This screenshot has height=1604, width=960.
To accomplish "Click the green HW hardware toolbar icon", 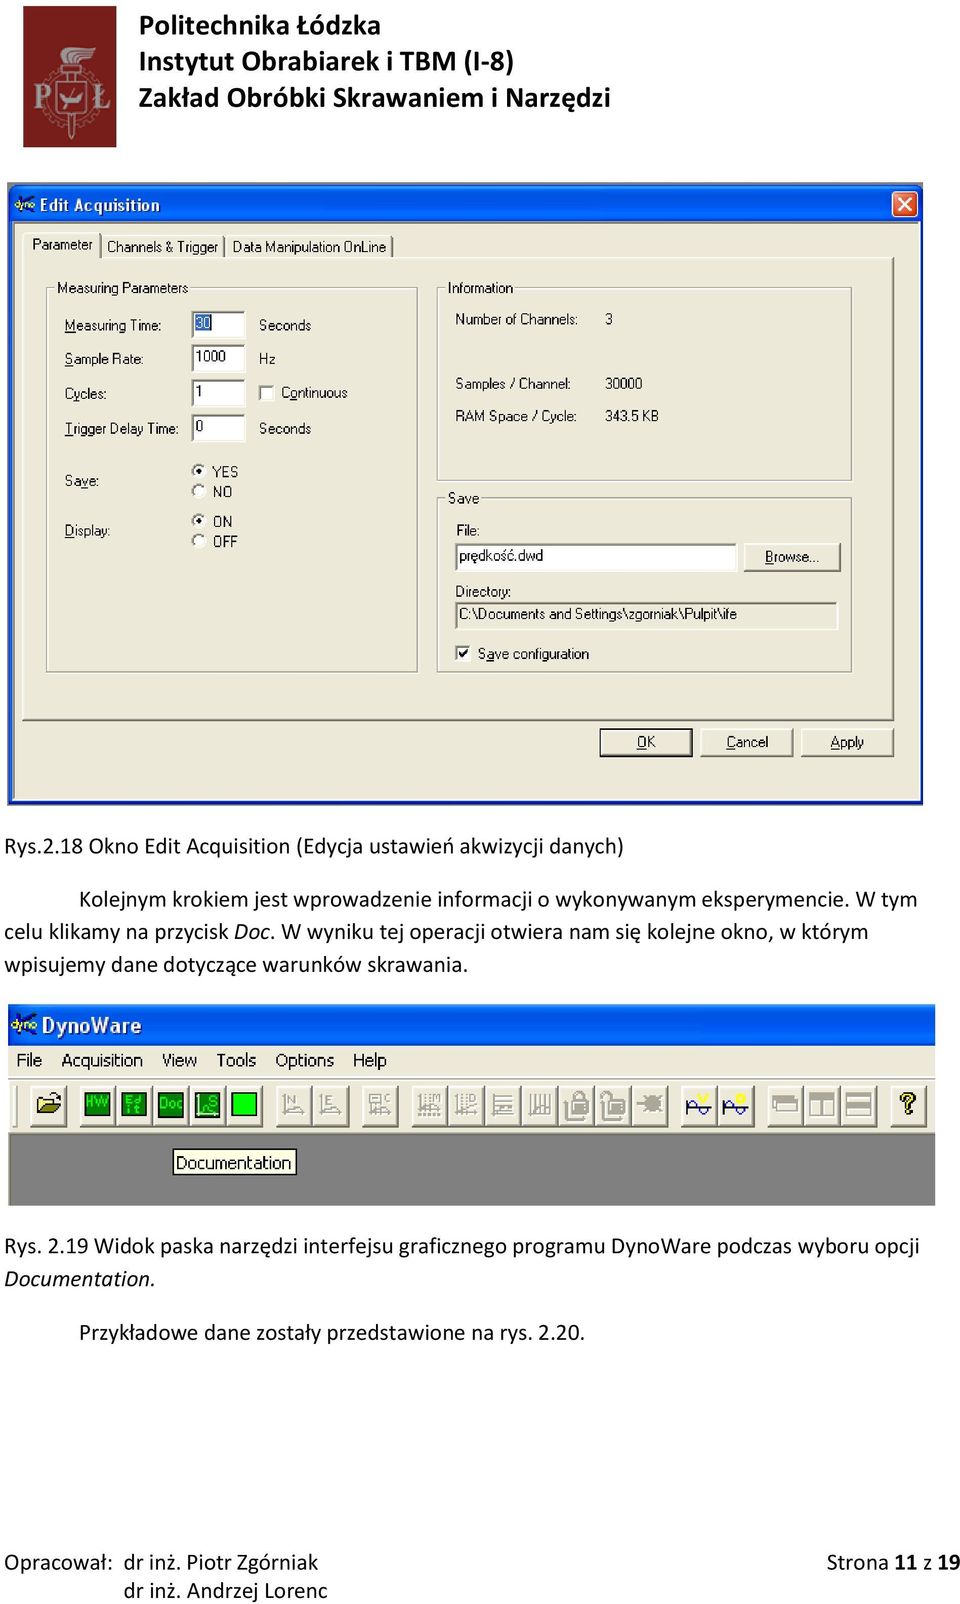I will click(97, 1104).
